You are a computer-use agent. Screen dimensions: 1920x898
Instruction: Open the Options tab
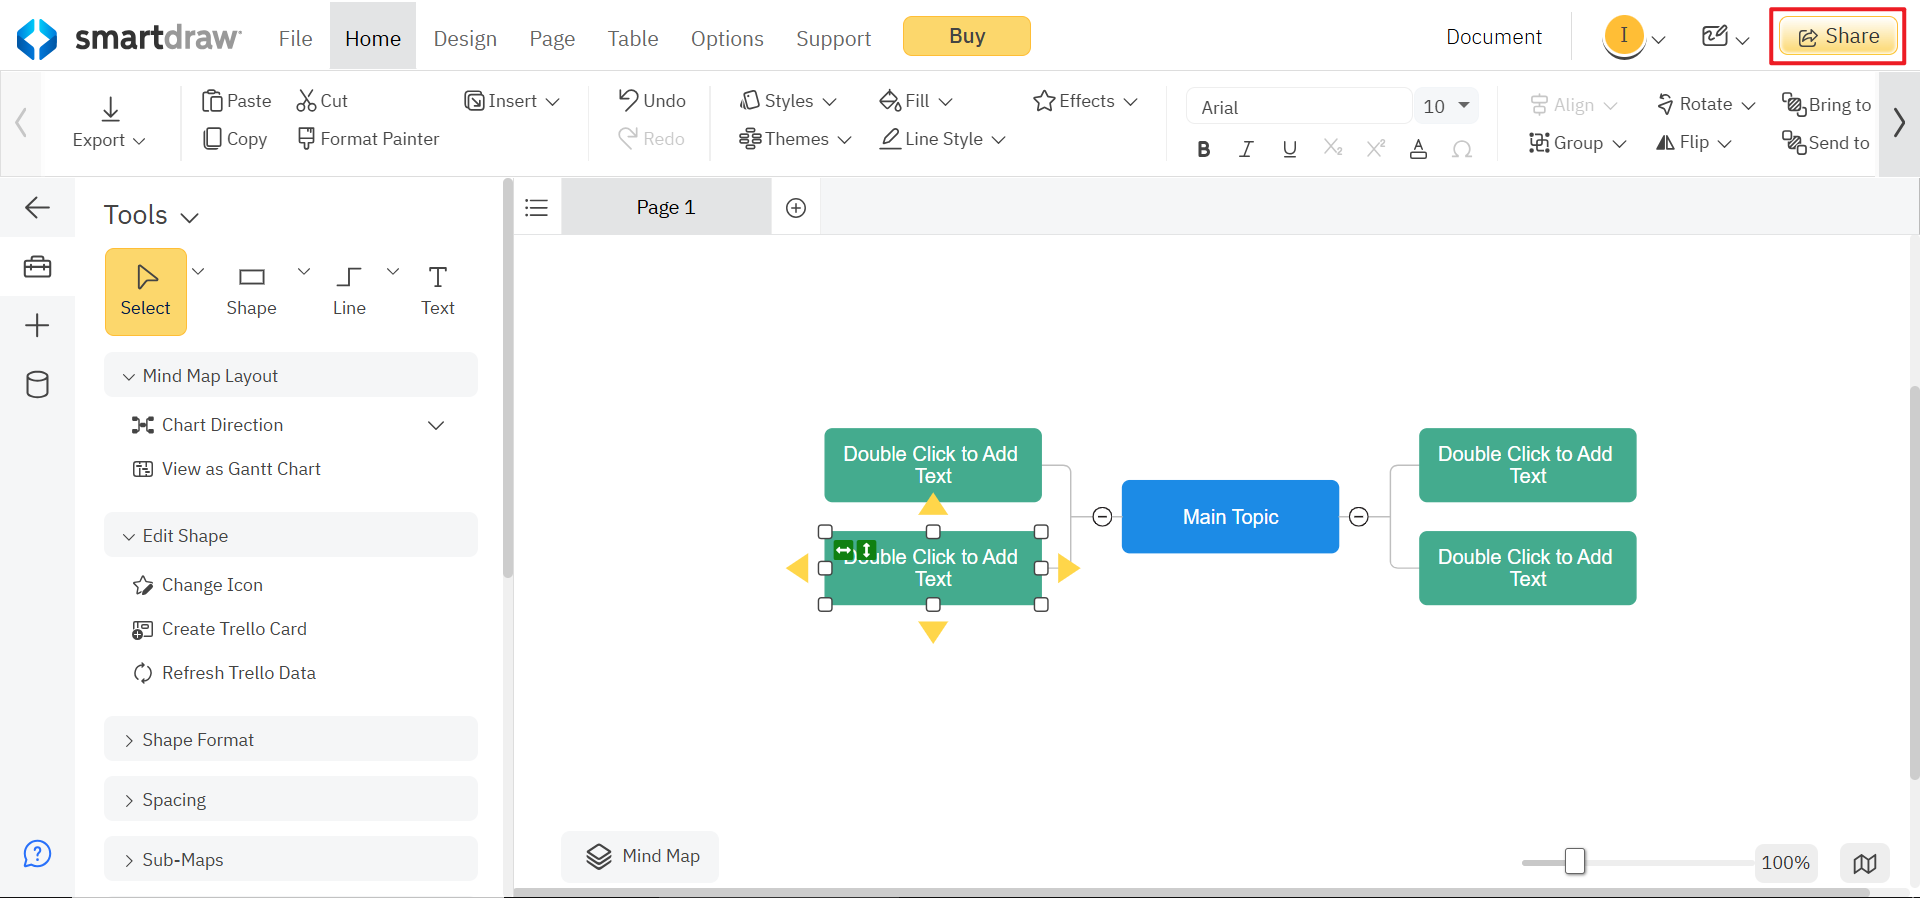pos(727,38)
